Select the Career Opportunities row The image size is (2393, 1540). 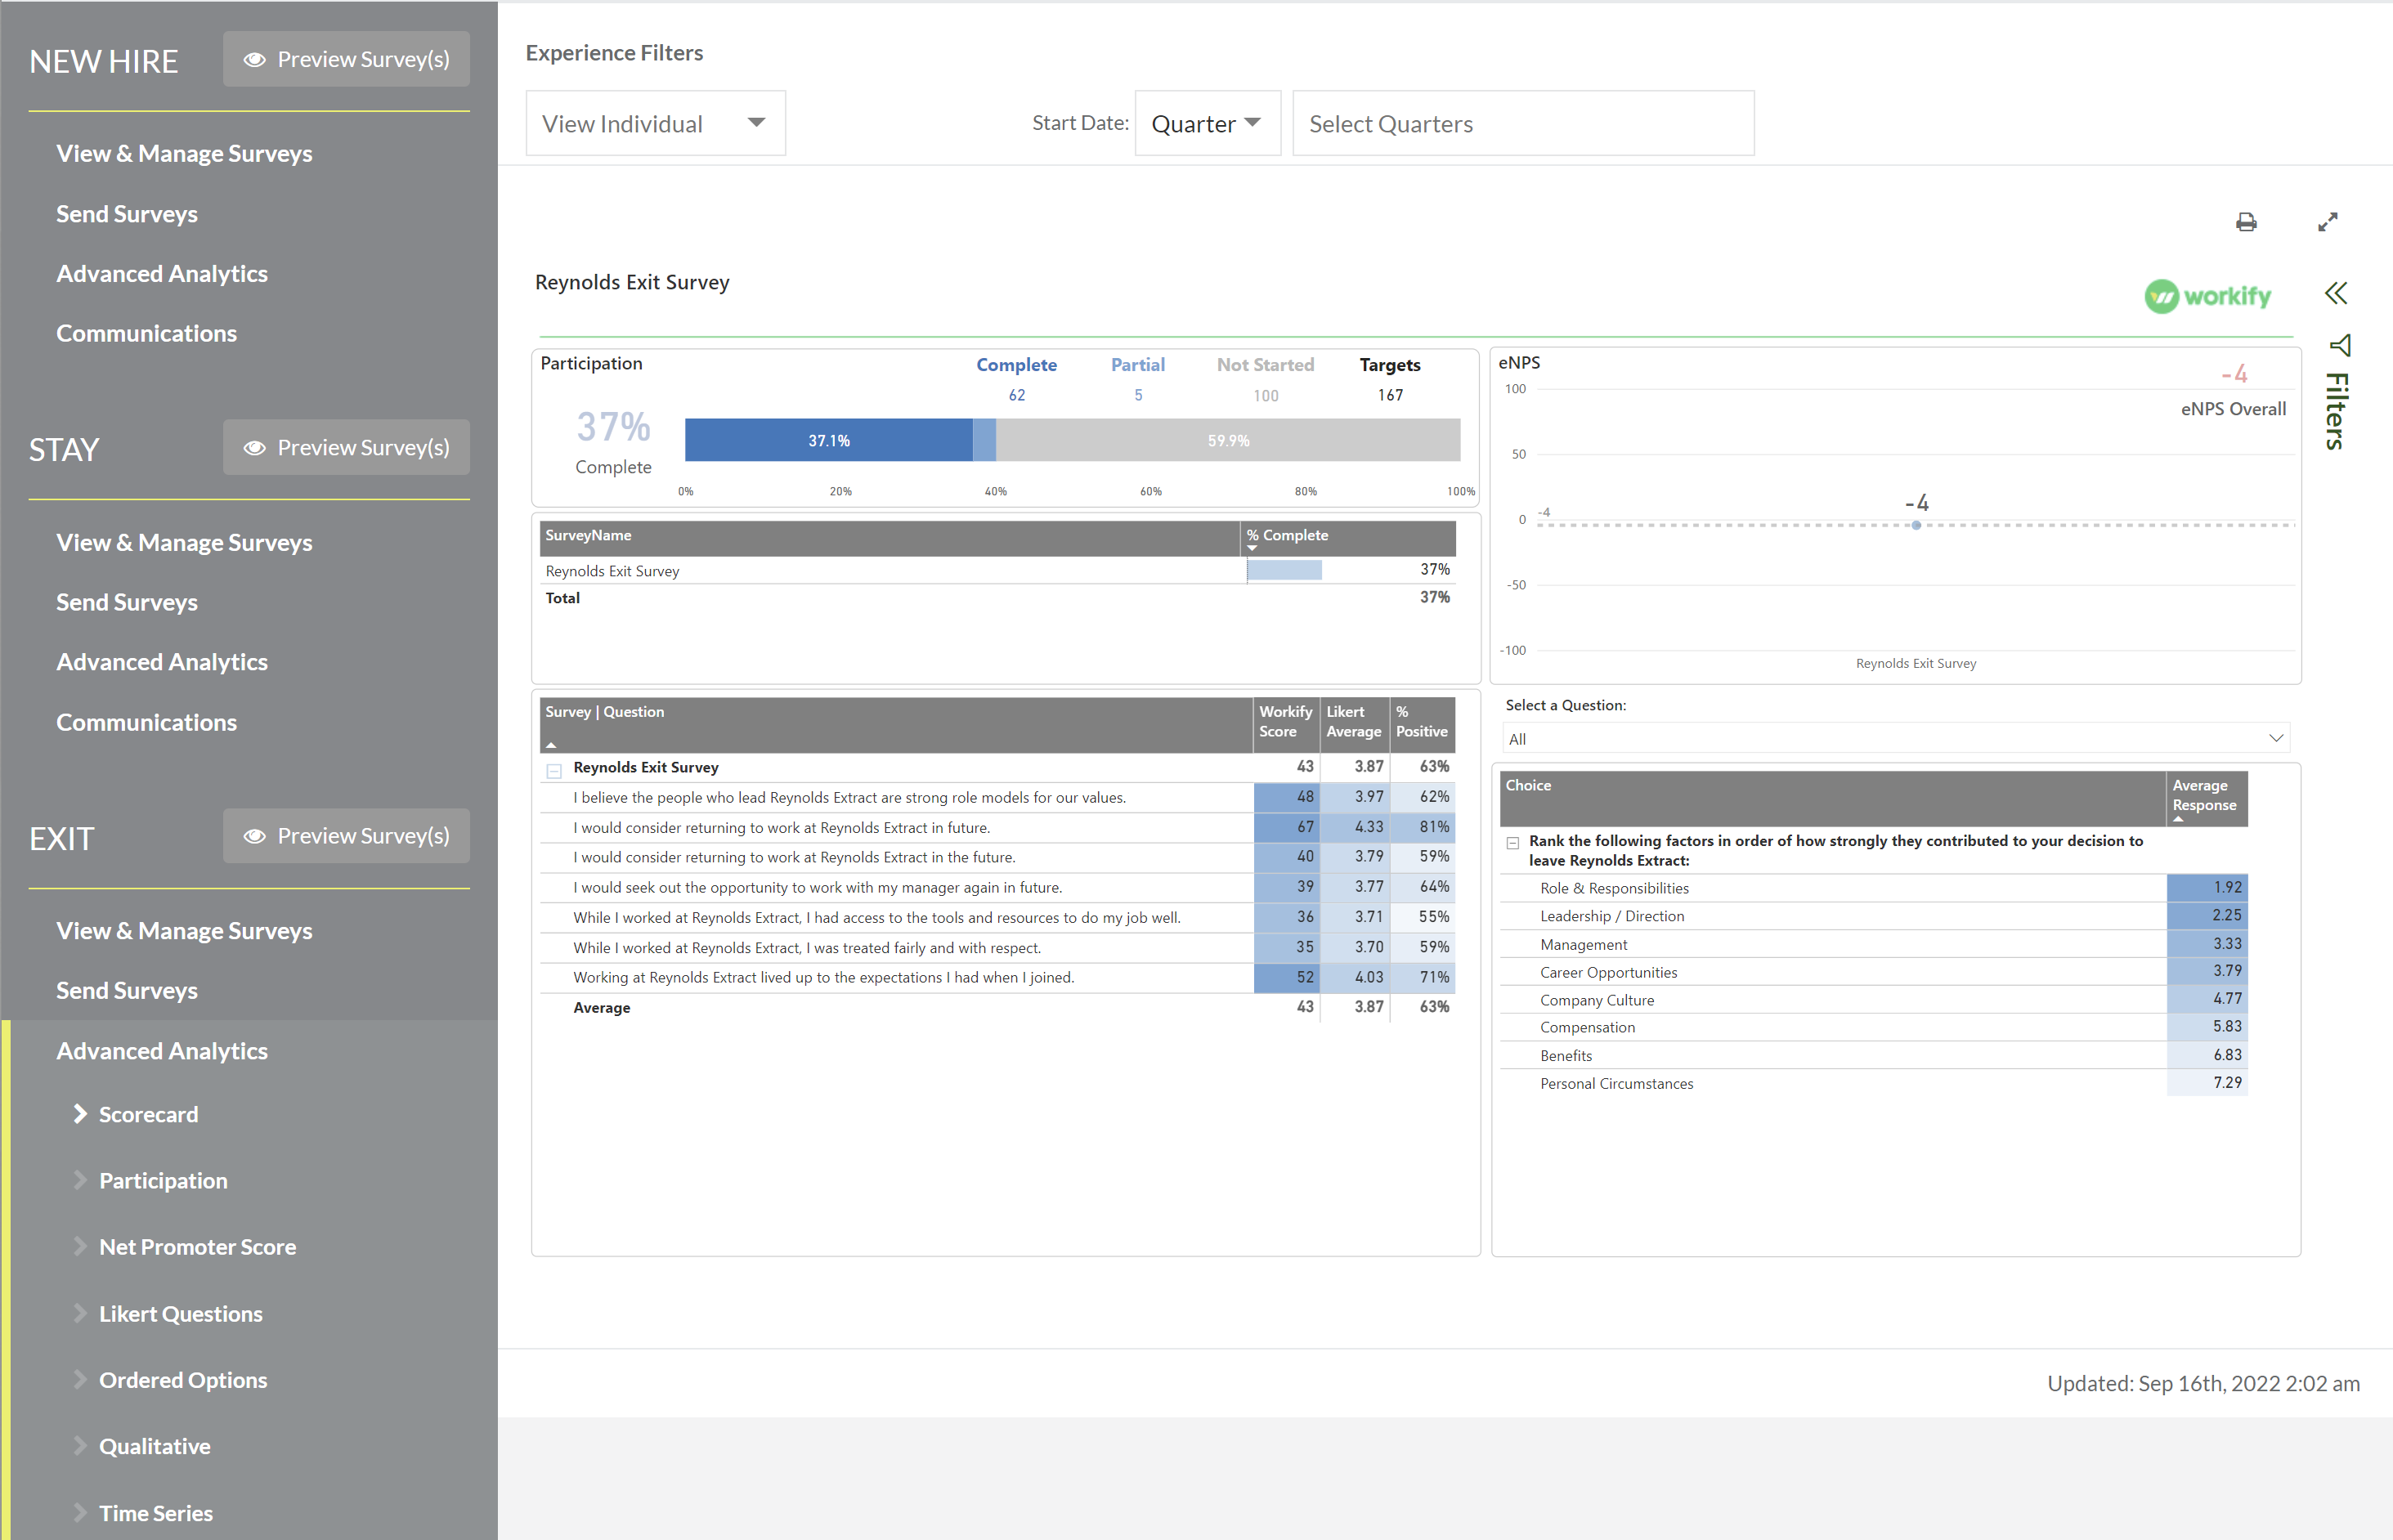click(x=1874, y=972)
